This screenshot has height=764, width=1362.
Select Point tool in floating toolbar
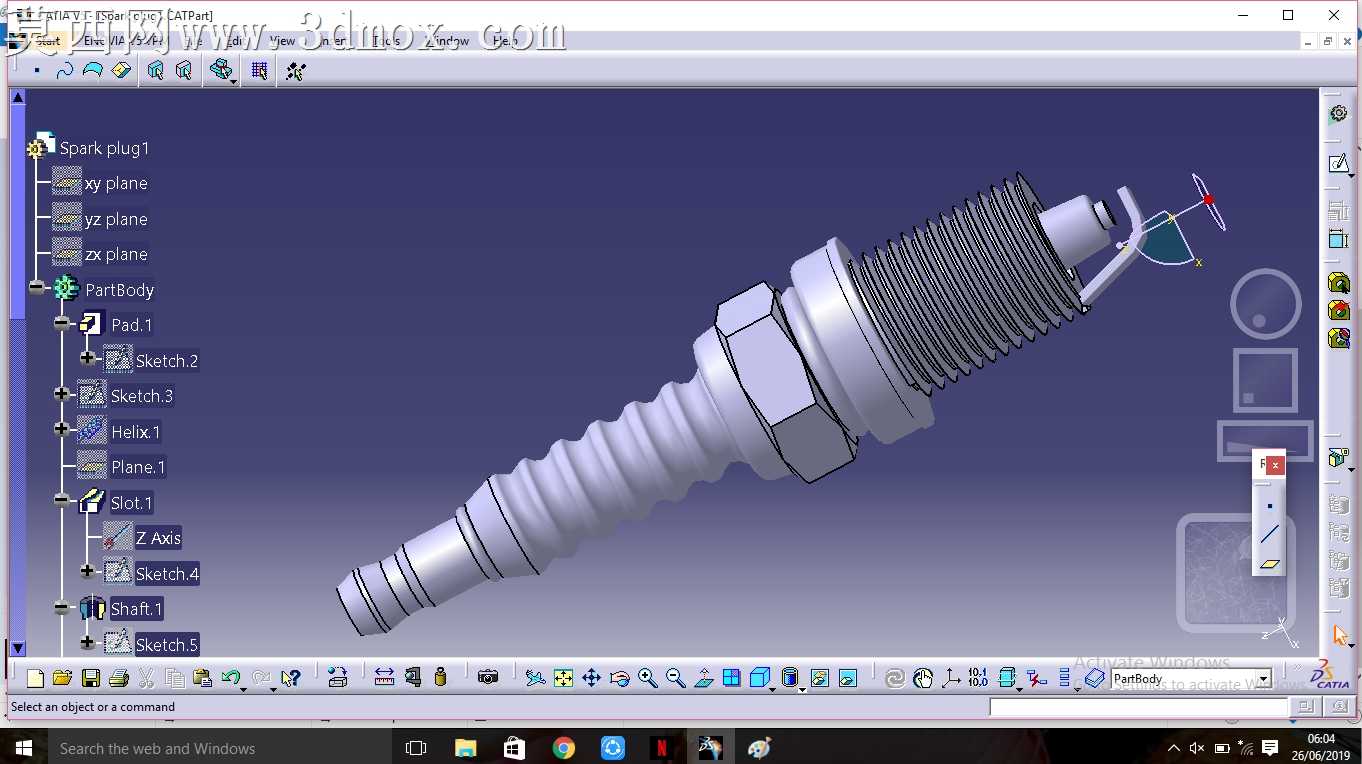tap(1270, 506)
